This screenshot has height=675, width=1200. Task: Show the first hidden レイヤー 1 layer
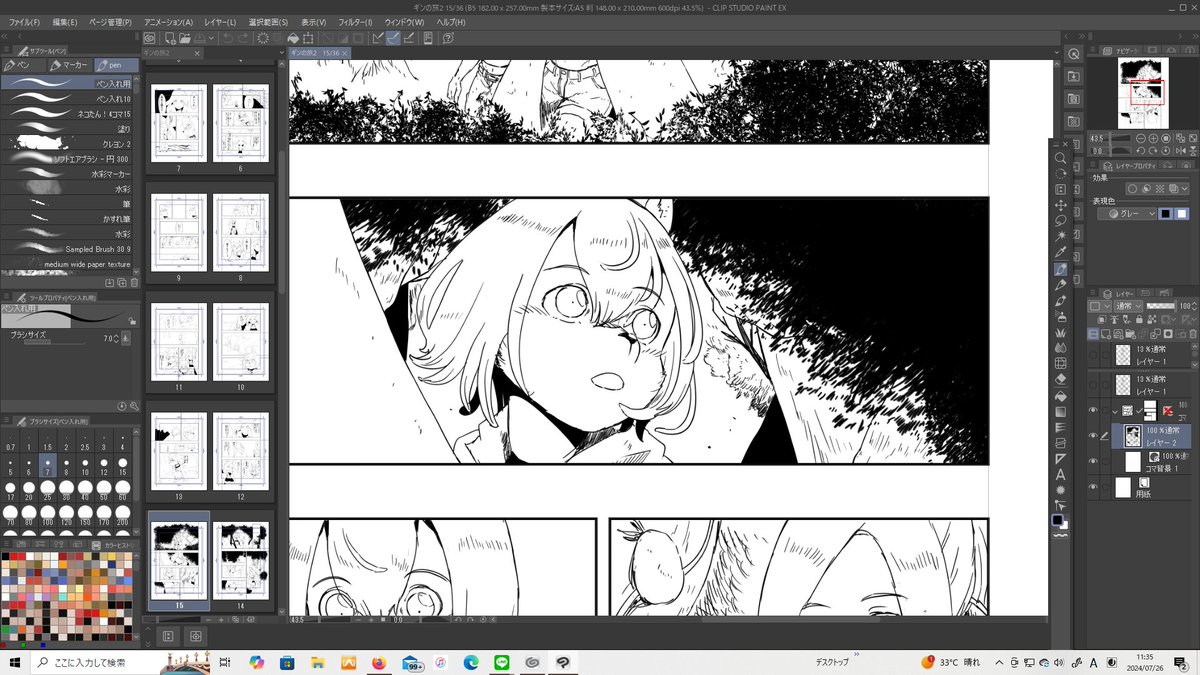pos(1093,354)
